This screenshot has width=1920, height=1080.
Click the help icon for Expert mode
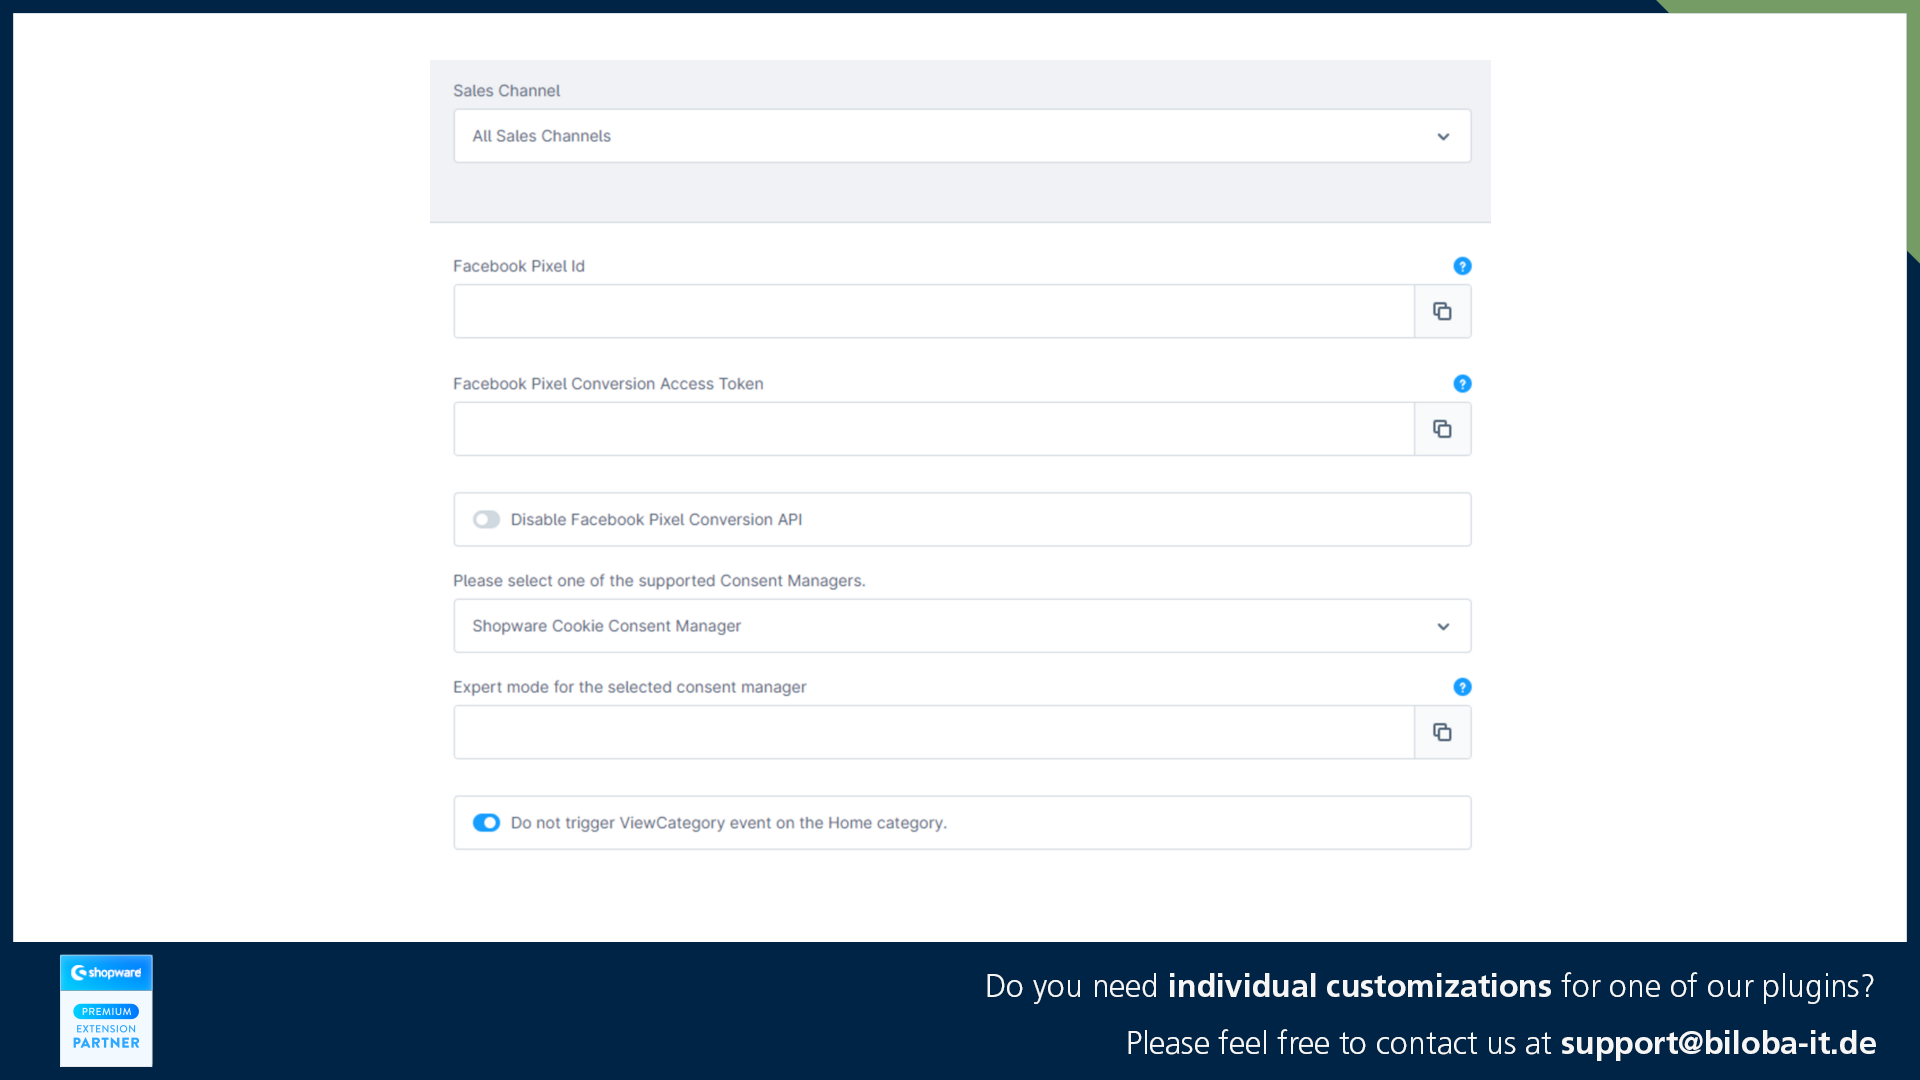click(x=1462, y=687)
